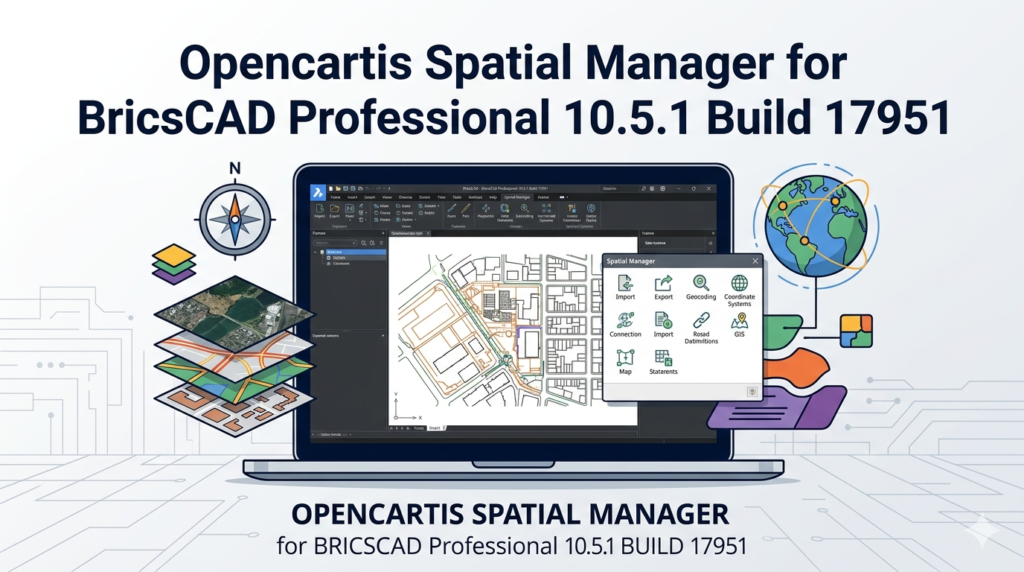
Task: Click the yellow data icon left of ribbon globe
Action: 571,208
